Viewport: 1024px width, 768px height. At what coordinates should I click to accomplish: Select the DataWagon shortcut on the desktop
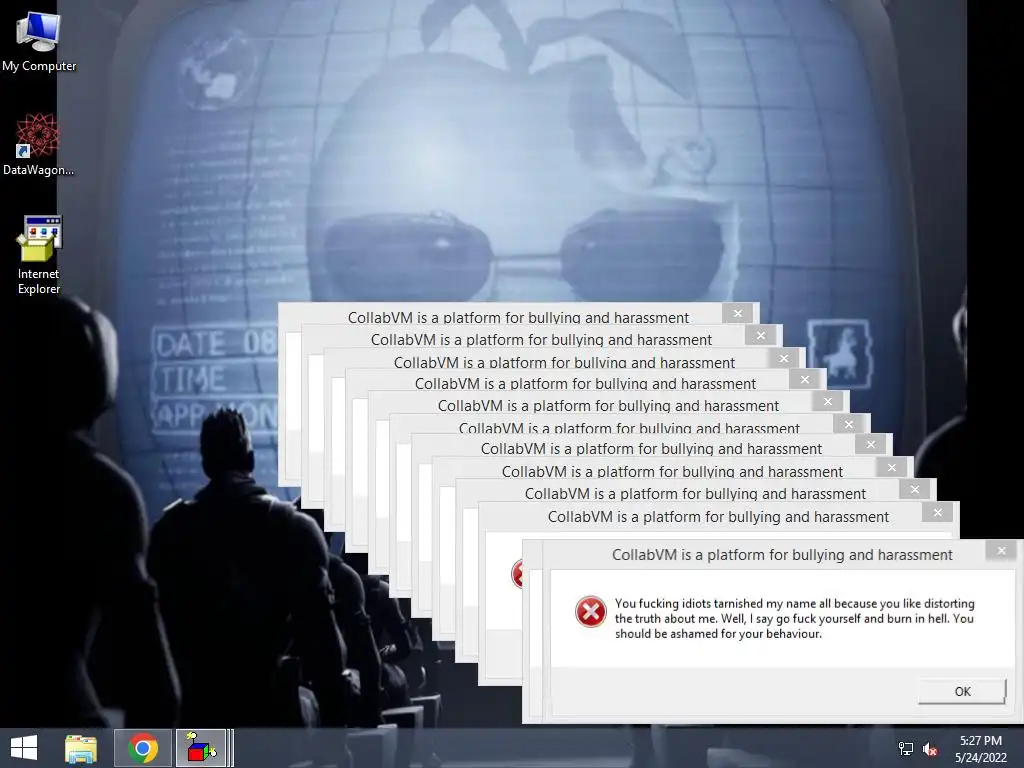tap(38, 144)
